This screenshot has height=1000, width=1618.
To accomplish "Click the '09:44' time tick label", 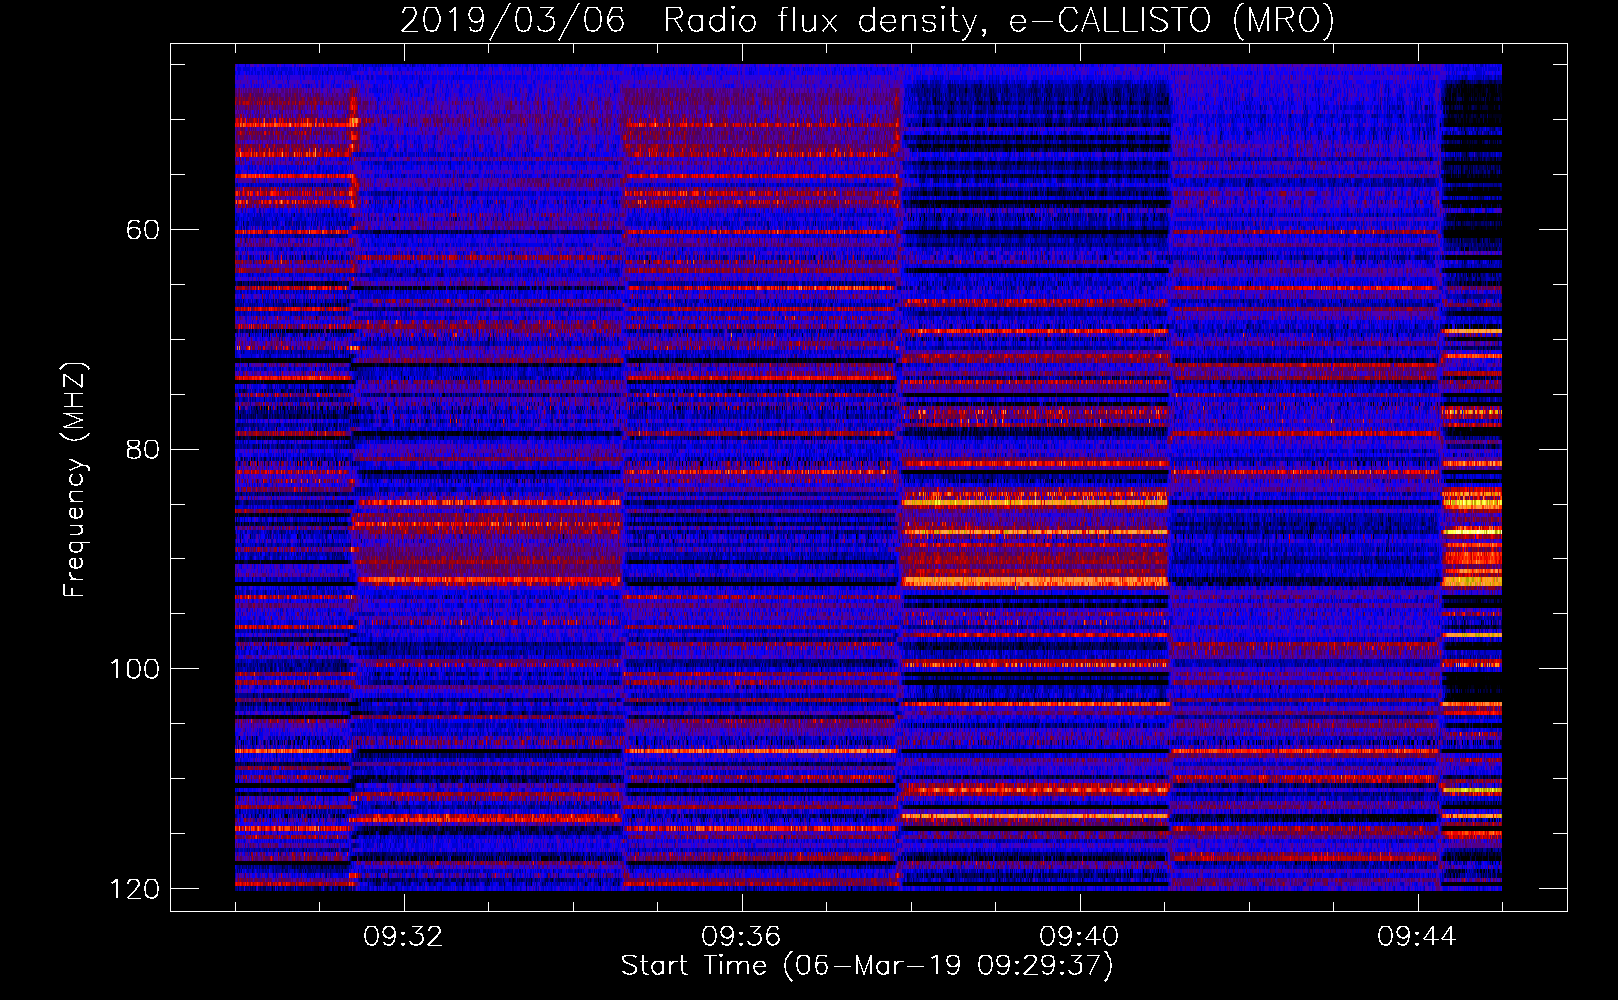I will pyautogui.click(x=1417, y=937).
